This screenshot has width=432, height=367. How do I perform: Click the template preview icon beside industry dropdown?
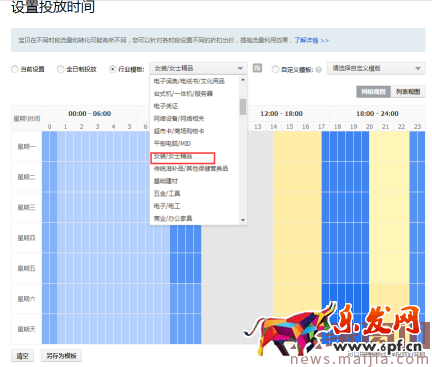[257, 68]
